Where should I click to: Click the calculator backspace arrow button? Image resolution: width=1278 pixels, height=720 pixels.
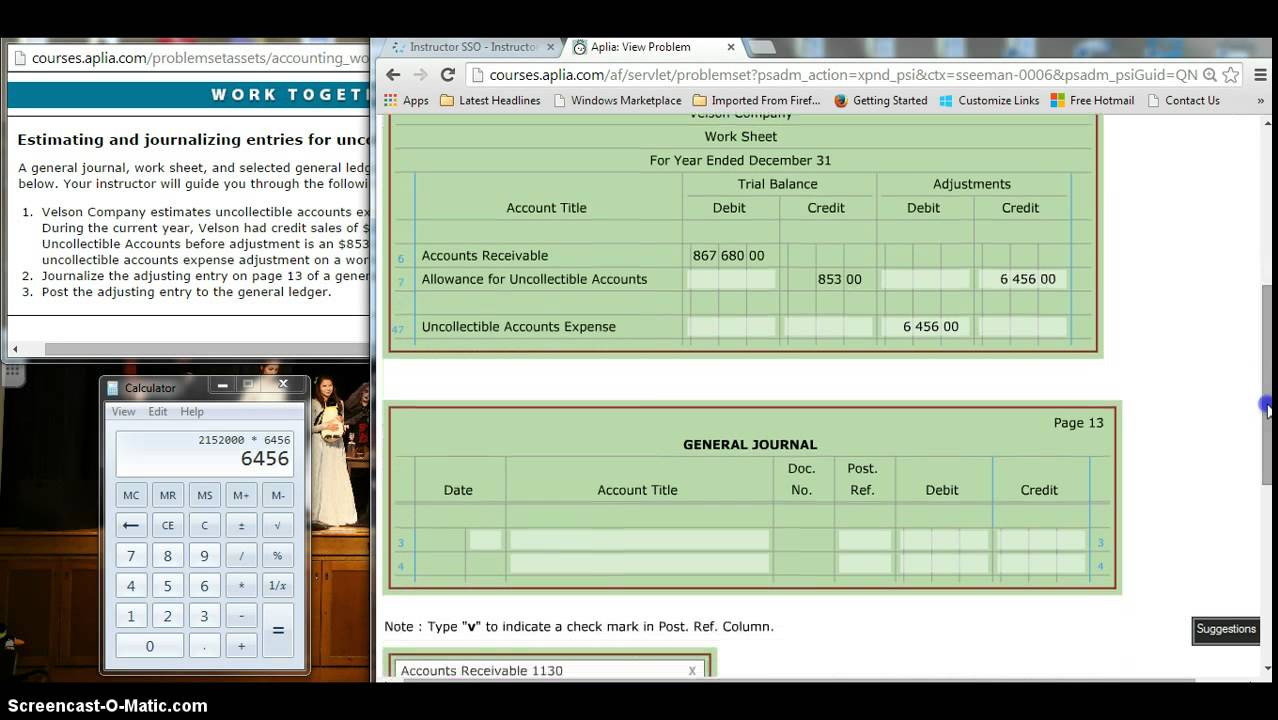tap(131, 525)
